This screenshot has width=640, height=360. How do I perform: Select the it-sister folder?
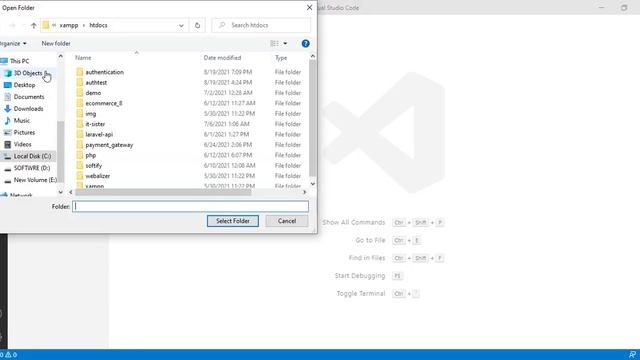tap(95, 124)
